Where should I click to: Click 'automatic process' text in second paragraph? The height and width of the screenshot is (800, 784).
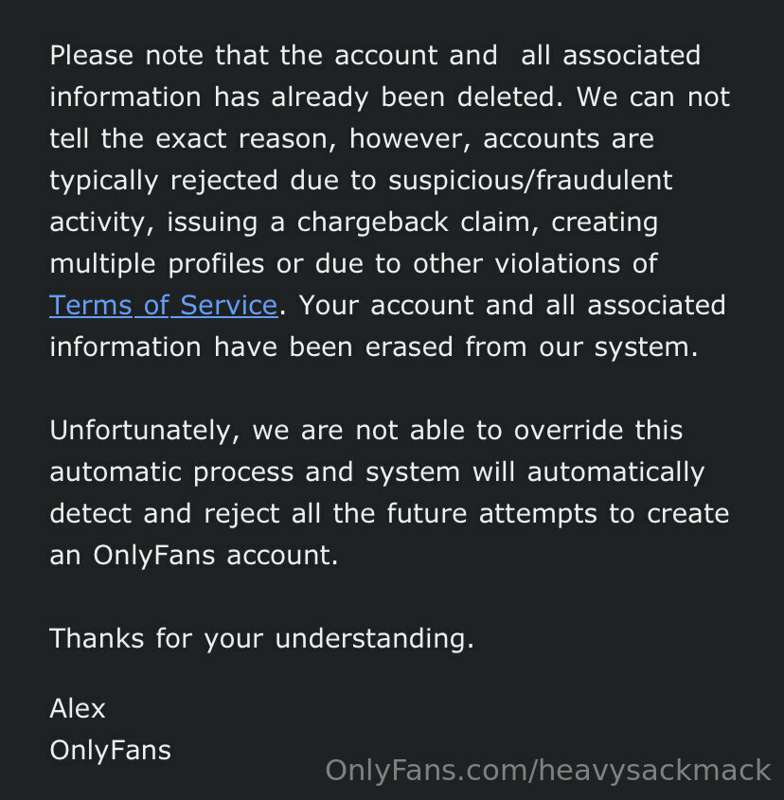click(x=172, y=472)
